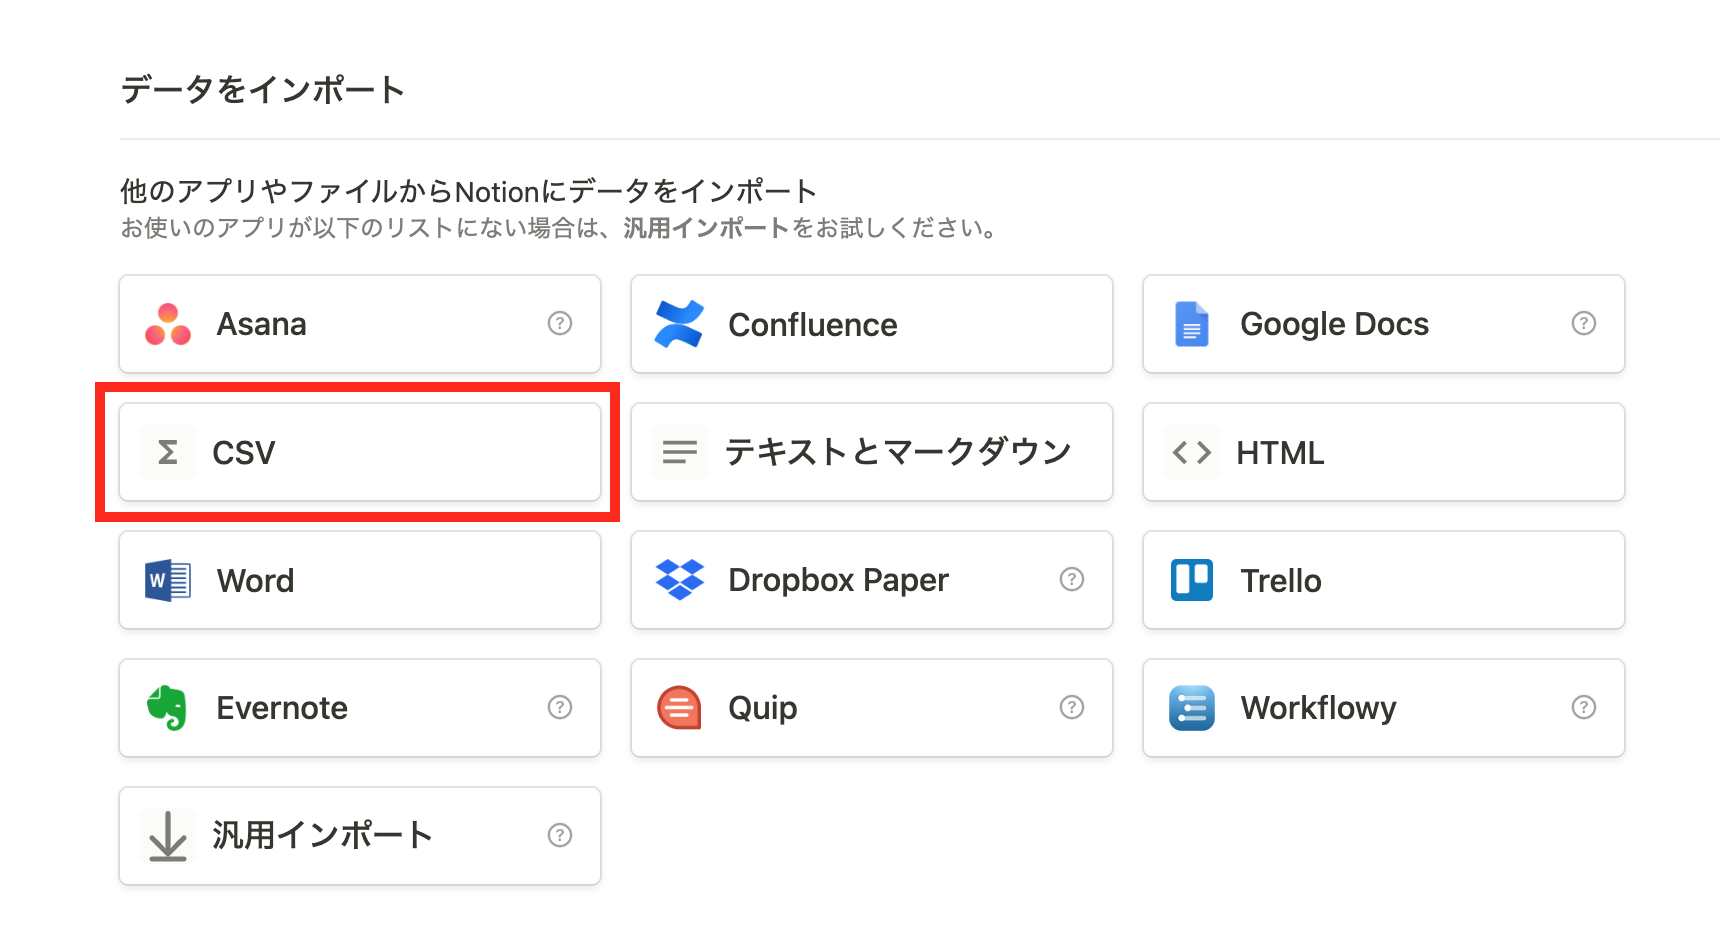Select Quip import option
This screenshot has width=1726, height=944.
pyautogui.click(x=872, y=708)
